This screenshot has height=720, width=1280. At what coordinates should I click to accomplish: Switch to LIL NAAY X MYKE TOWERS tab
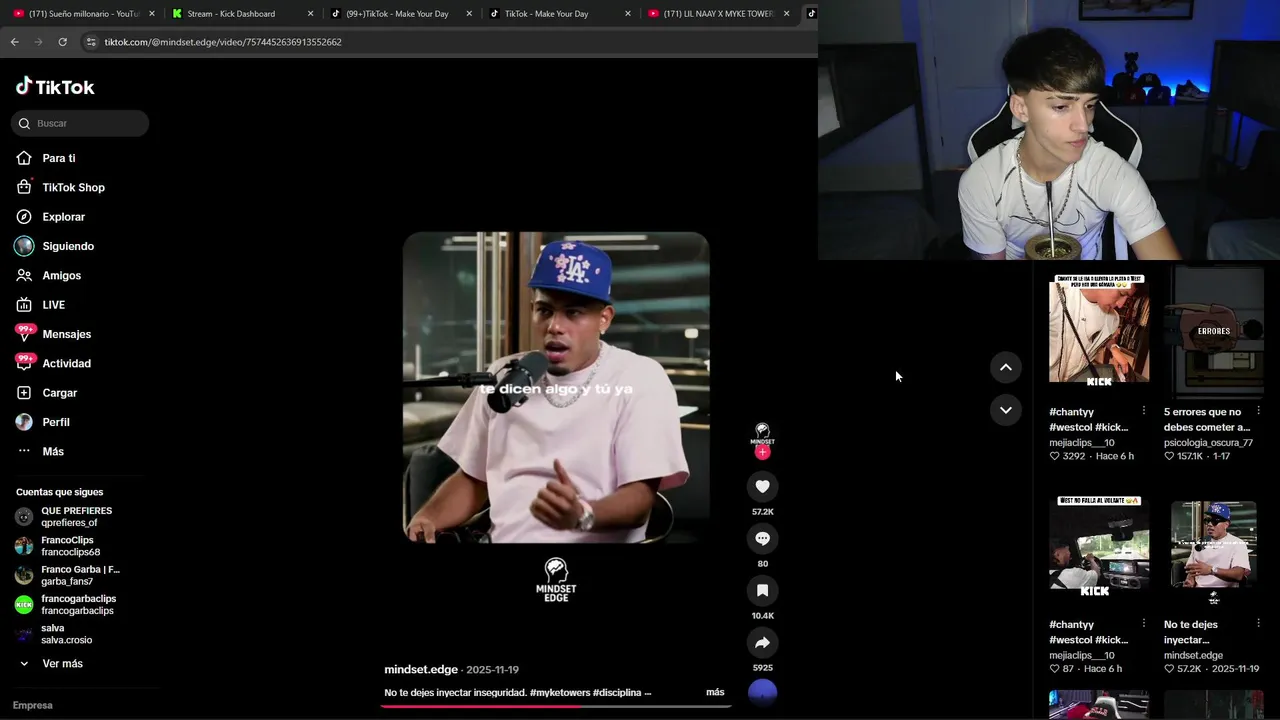(718, 14)
